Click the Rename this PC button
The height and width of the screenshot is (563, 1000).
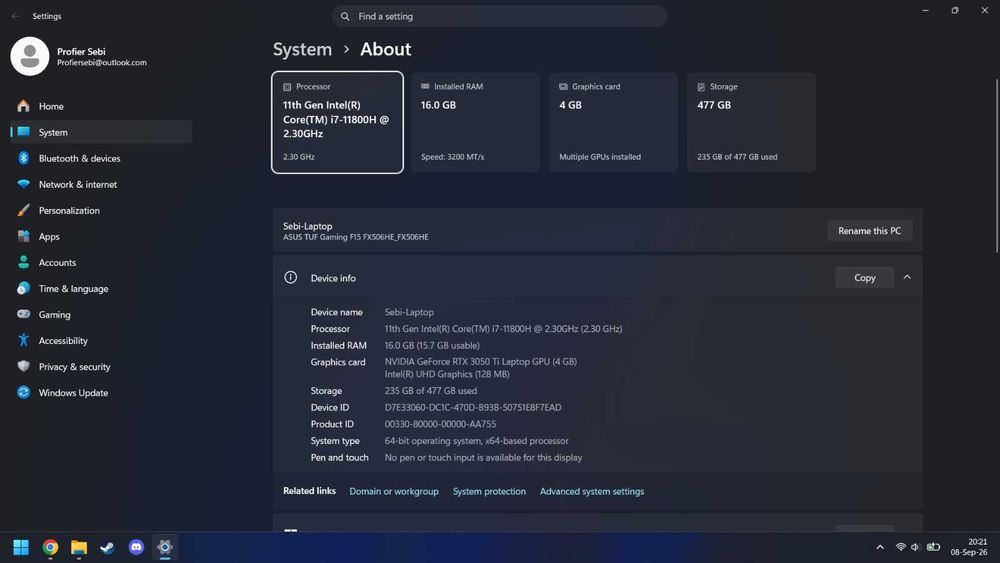(x=869, y=231)
